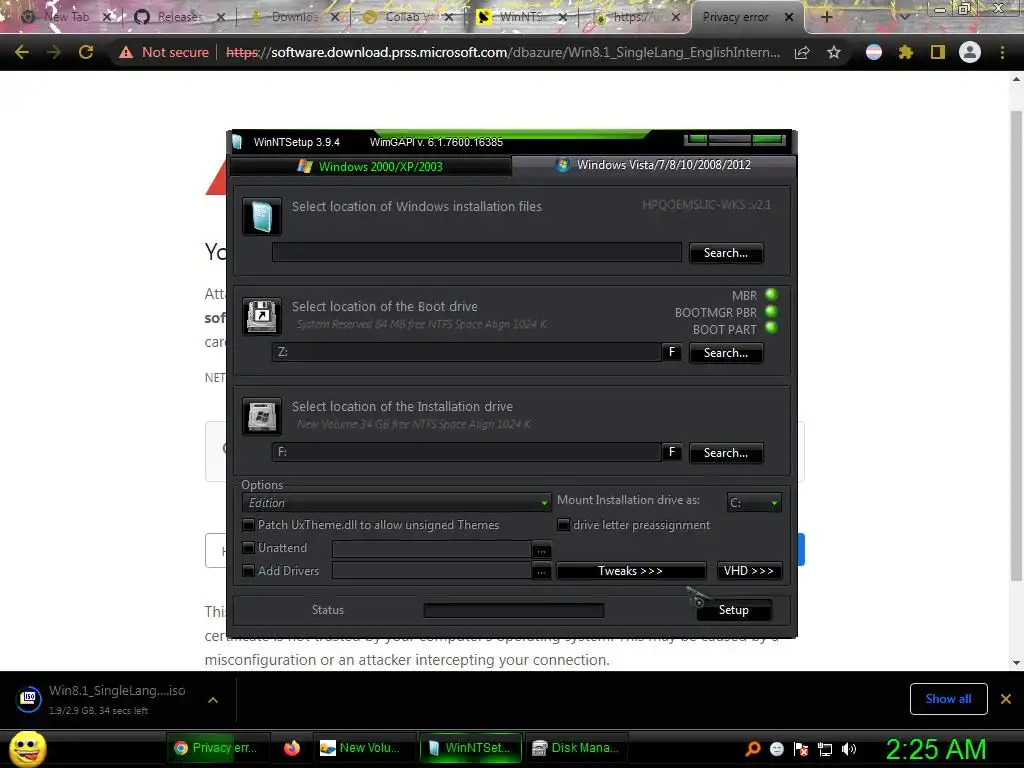Open the volume speaker tray icon

tap(848, 749)
